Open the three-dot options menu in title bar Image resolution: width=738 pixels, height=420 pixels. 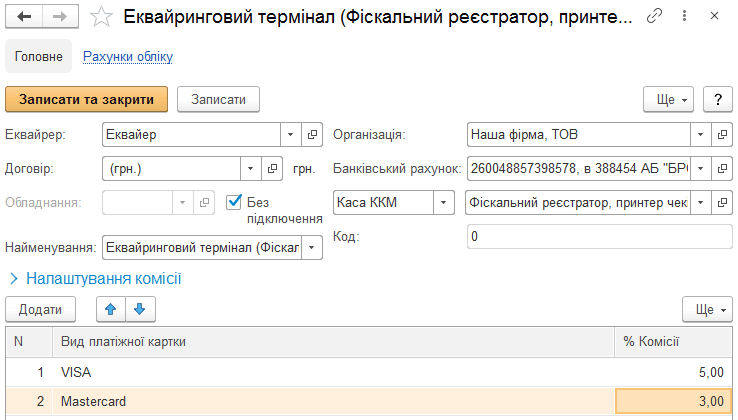[684, 16]
